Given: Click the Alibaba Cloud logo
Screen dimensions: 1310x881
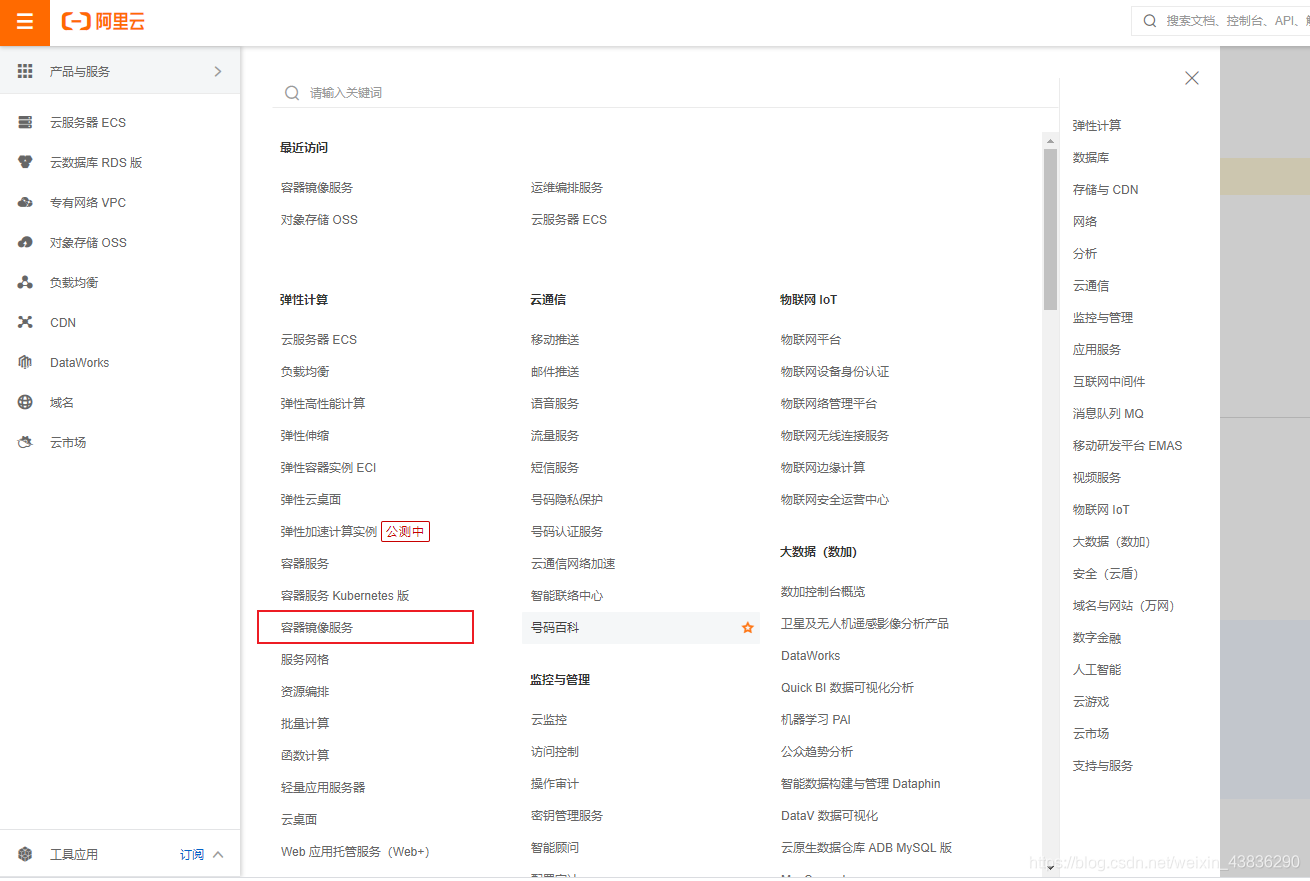Looking at the screenshot, I should point(103,22).
